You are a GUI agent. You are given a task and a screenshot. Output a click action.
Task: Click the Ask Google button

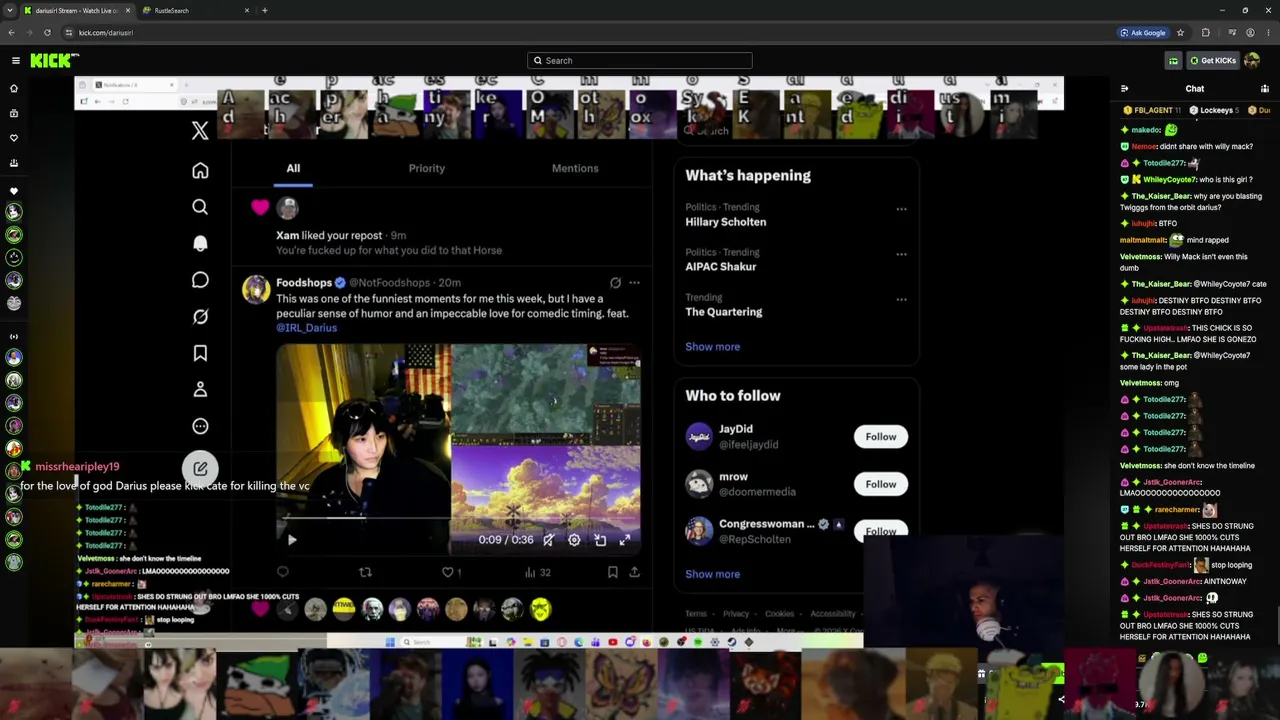tap(1142, 32)
